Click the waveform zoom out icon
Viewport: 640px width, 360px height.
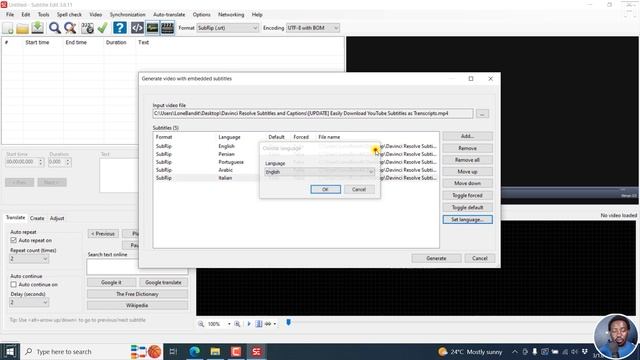pos(201,324)
